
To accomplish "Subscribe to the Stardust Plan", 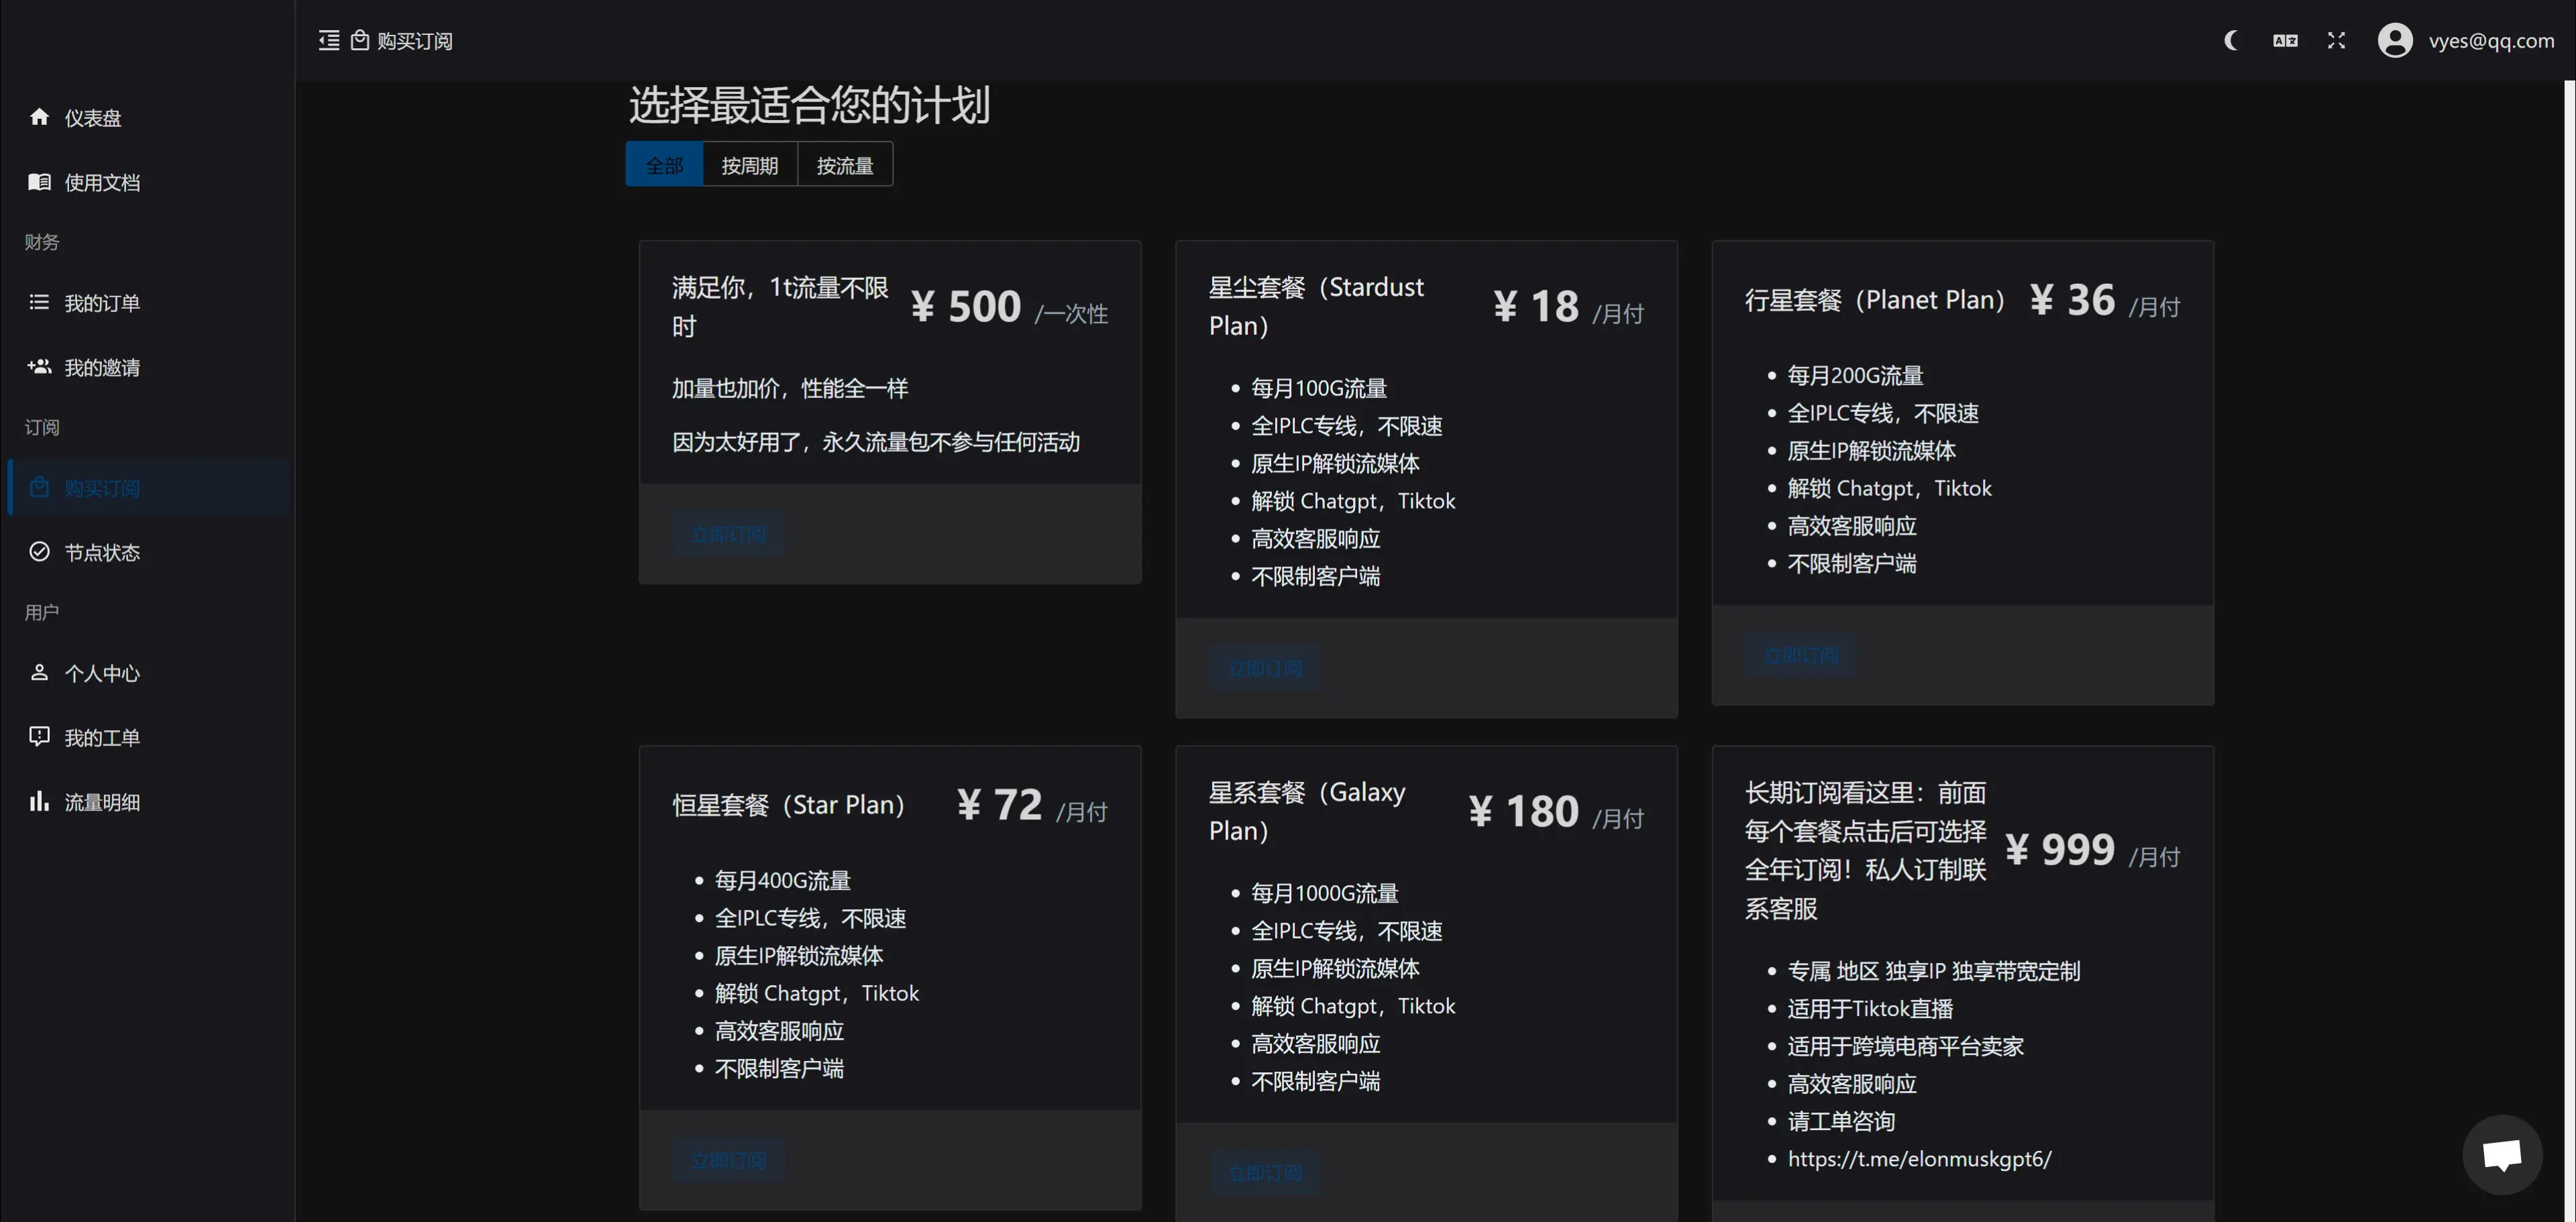I will pyautogui.click(x=1265, y=667).
